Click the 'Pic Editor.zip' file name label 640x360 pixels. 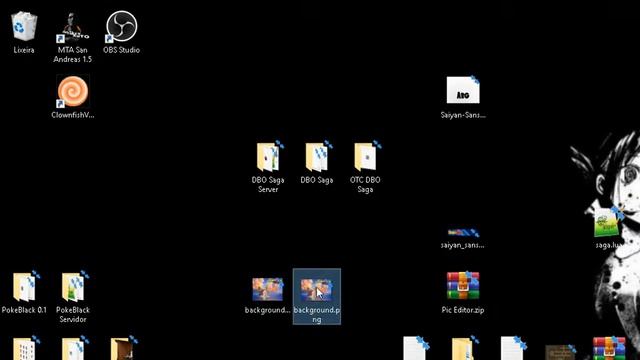(x=463, y=310)
